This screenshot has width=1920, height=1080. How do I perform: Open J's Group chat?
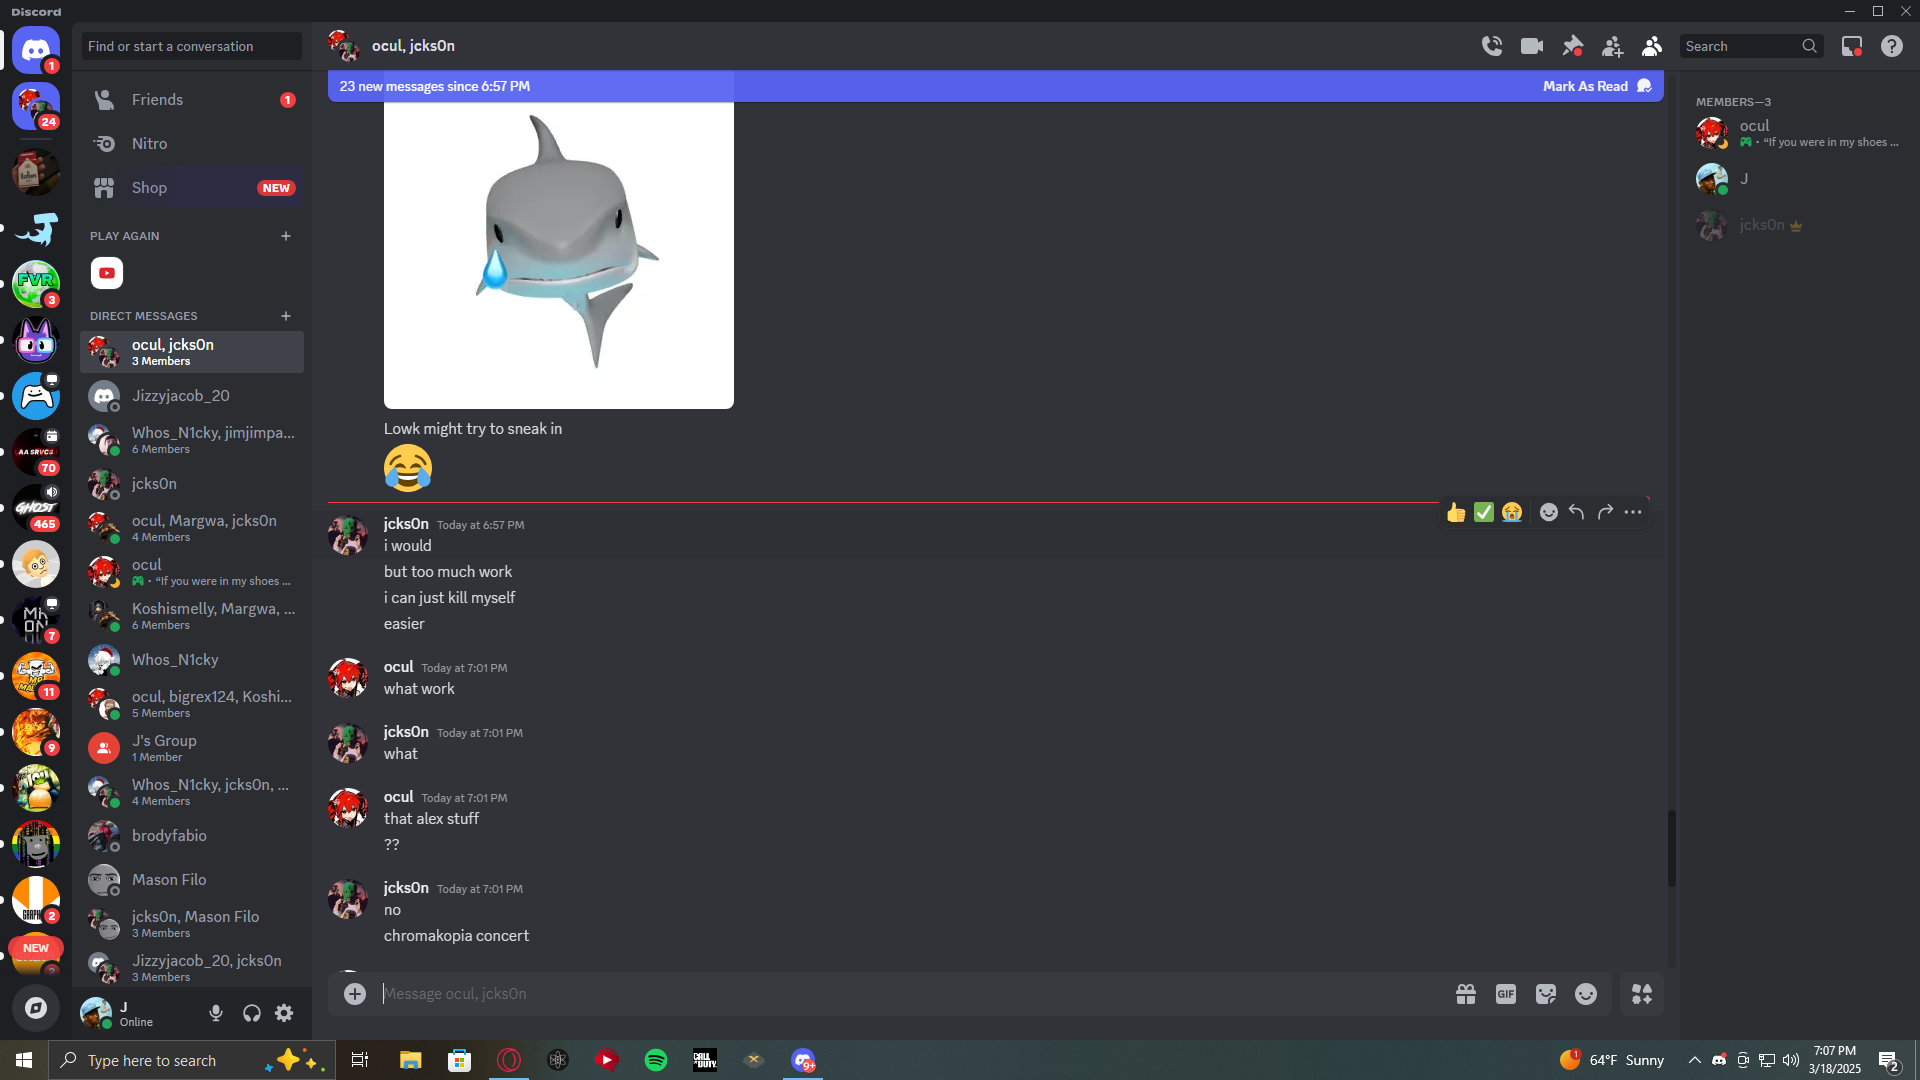click(x=192, y=748)
